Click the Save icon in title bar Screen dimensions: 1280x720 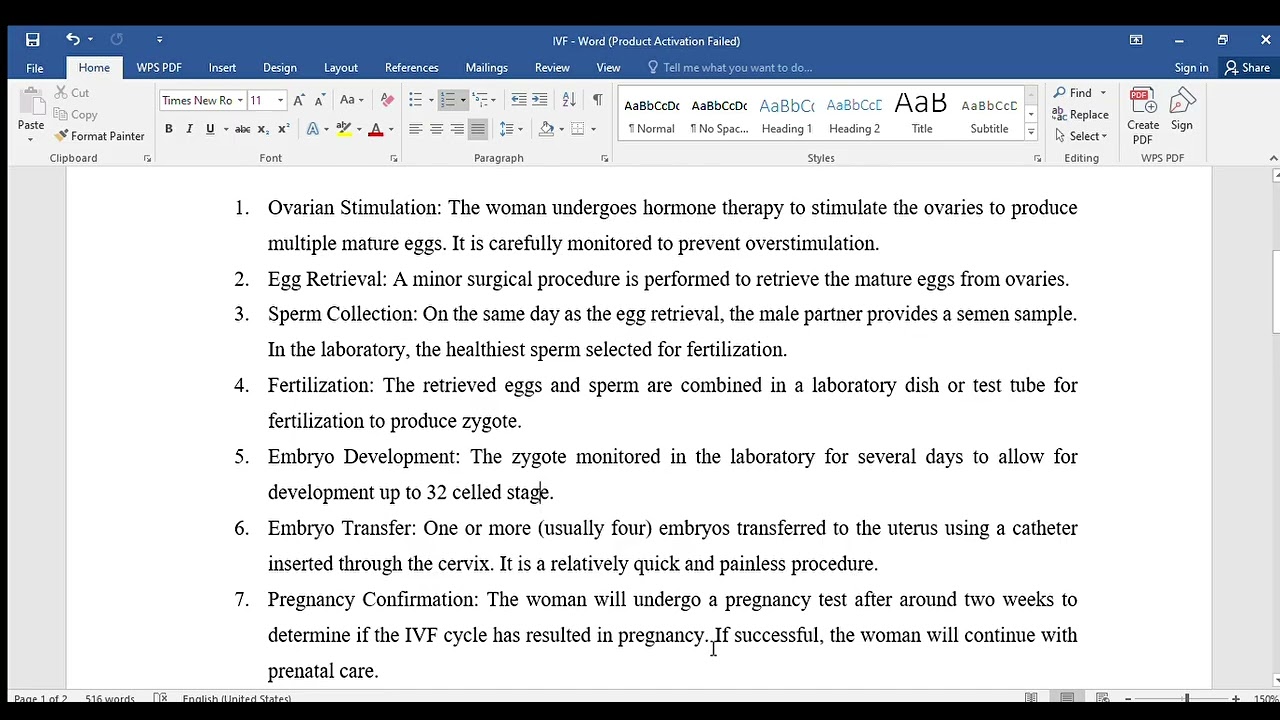pos(33,40)
